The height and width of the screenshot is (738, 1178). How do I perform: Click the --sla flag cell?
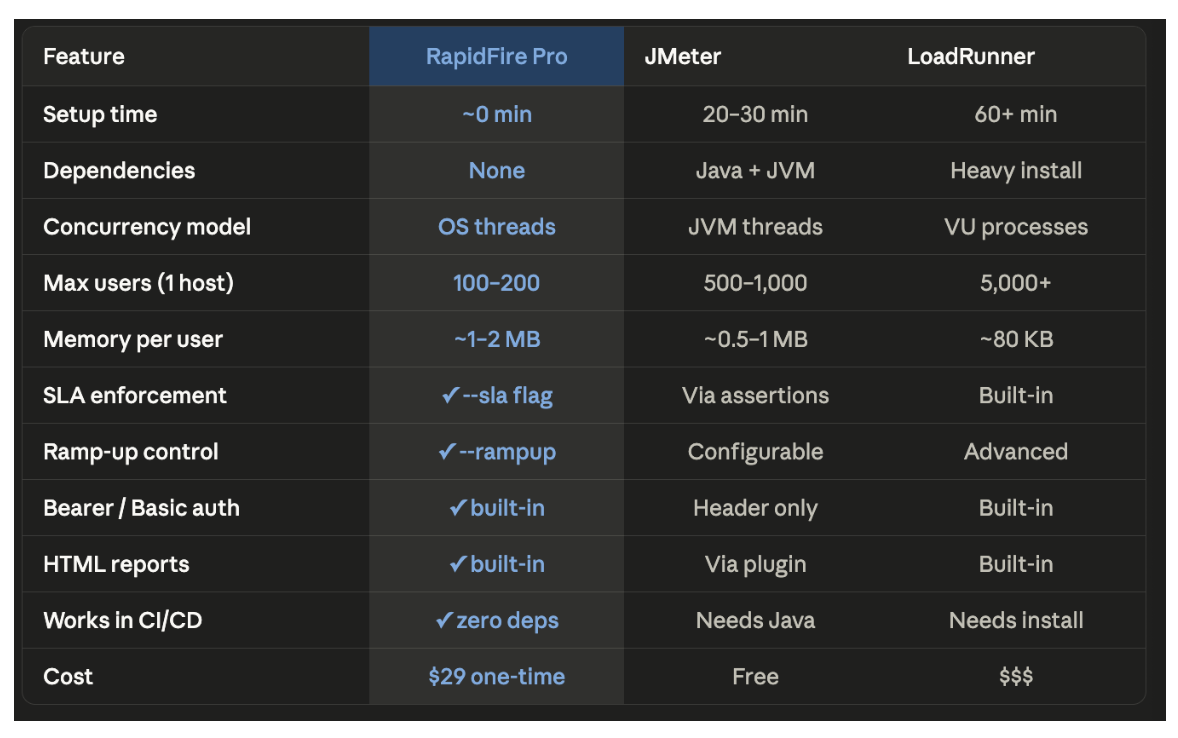[497, 395]
